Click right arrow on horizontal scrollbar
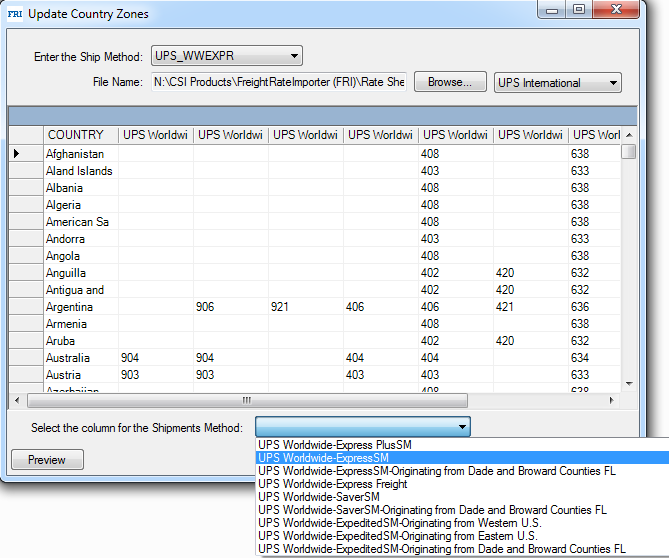This screenshot has height=558, width=669. point(613,399)
